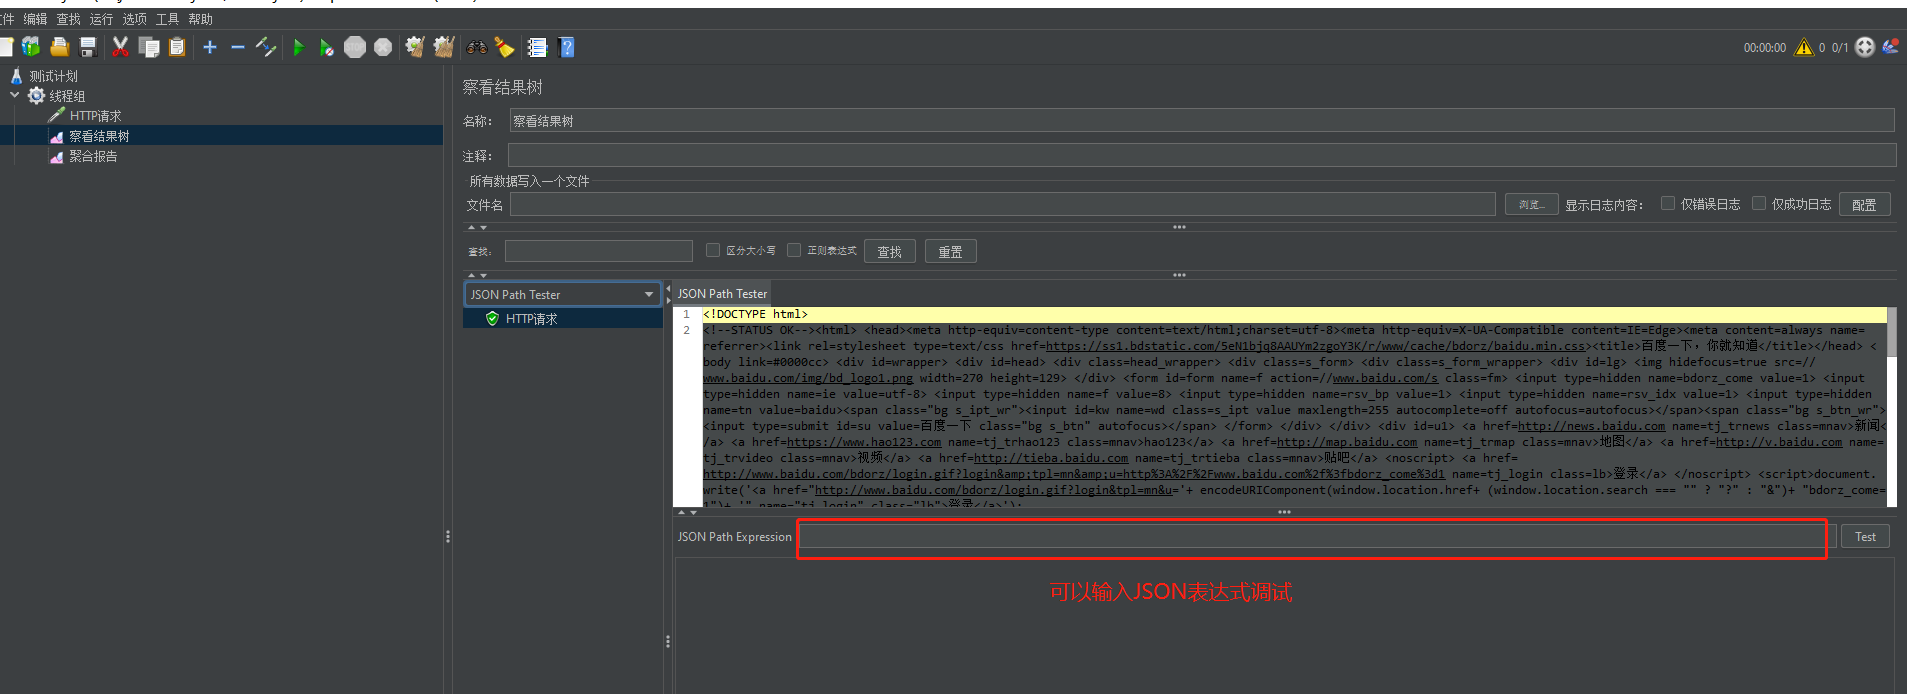Save the test plan with floppy icon
This screenshot has width=1907, height=694.
click(88, 47)
